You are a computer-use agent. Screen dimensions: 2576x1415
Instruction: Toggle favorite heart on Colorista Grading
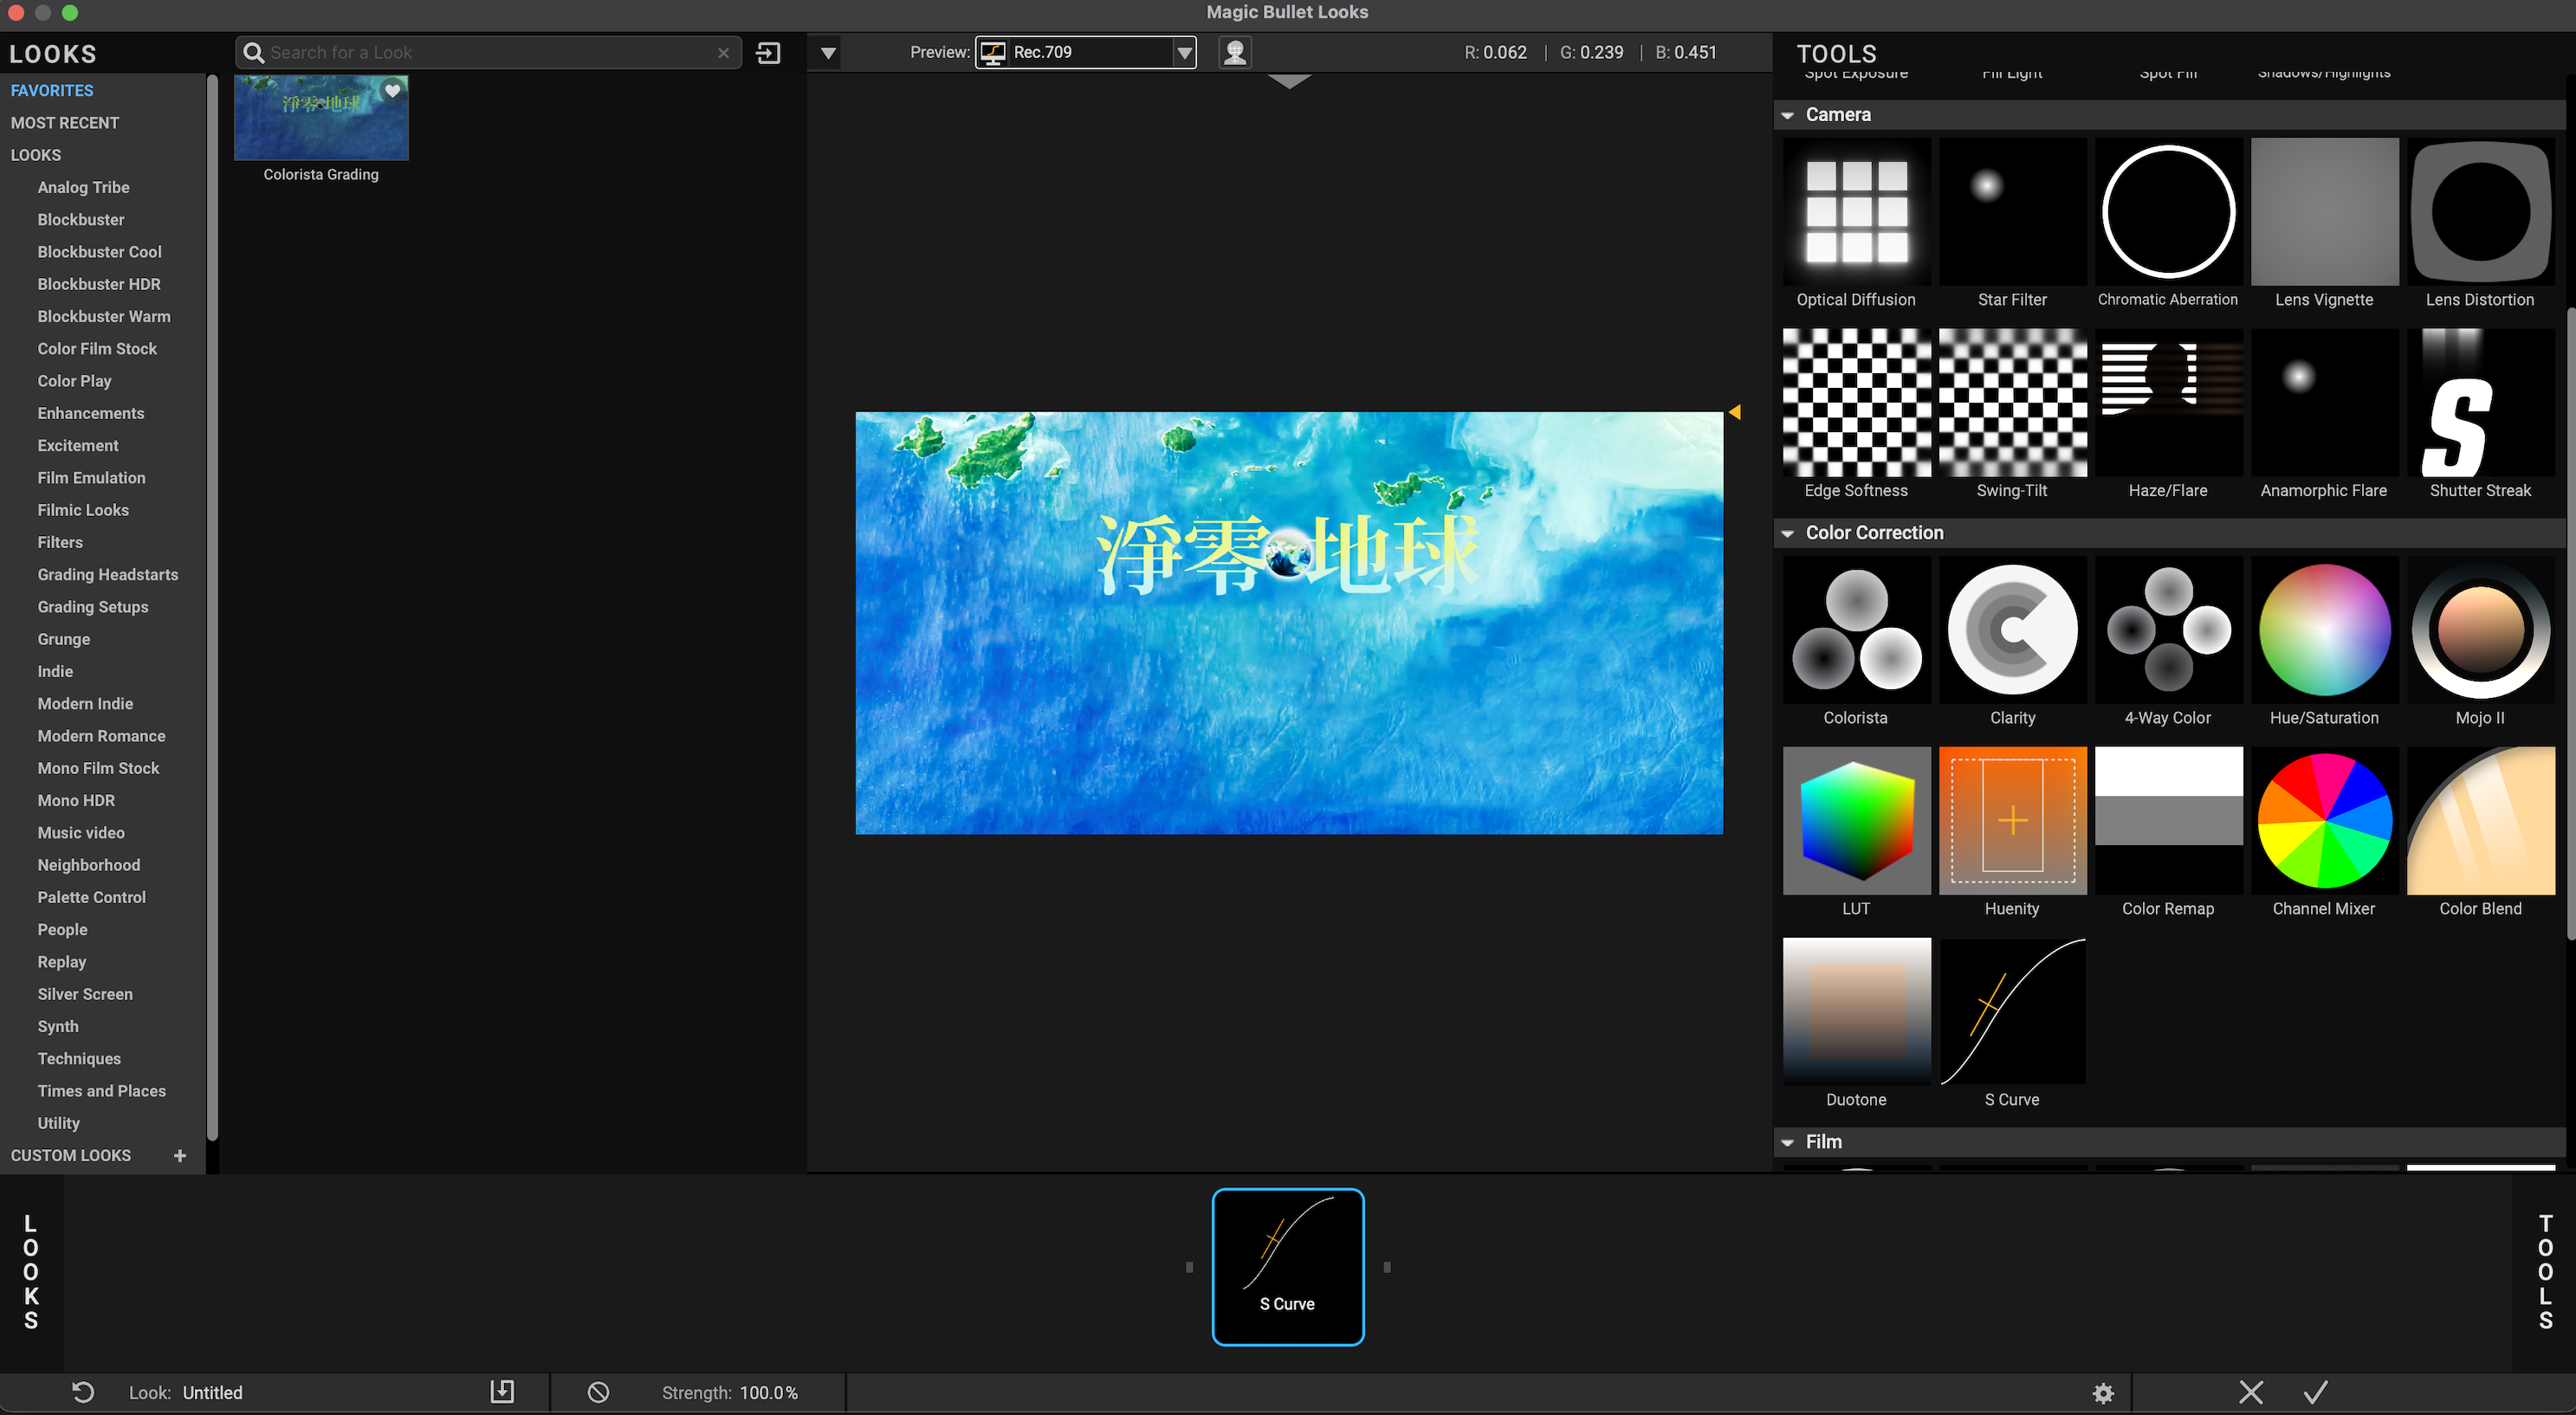[393, 91]
